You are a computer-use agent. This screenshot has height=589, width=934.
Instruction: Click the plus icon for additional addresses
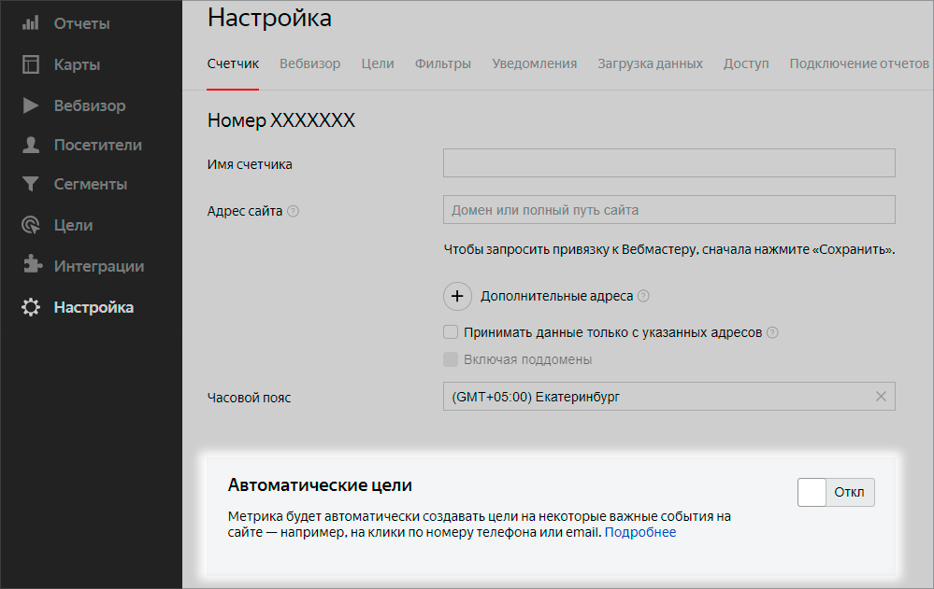(x=457, y=296)
